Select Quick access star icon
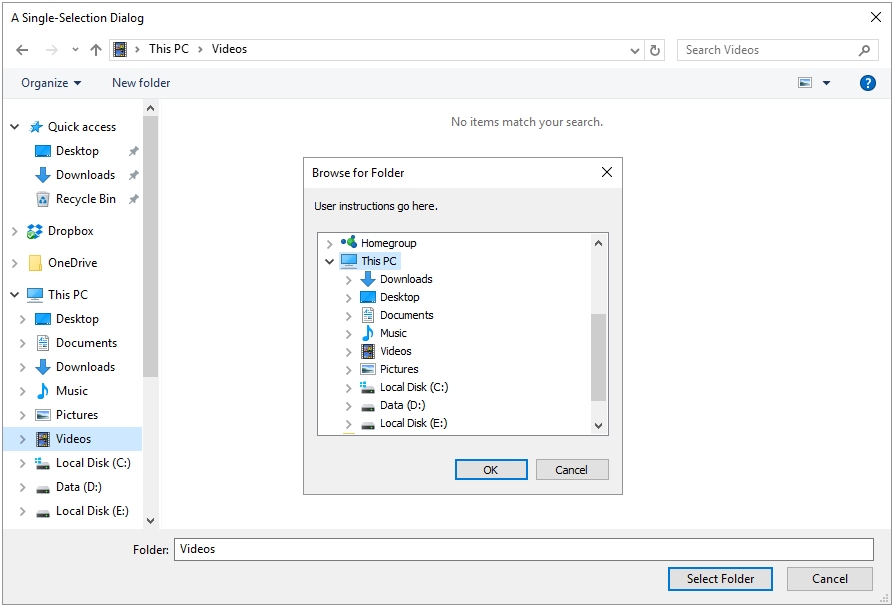894x607 pixels. (x=36, y=127)
